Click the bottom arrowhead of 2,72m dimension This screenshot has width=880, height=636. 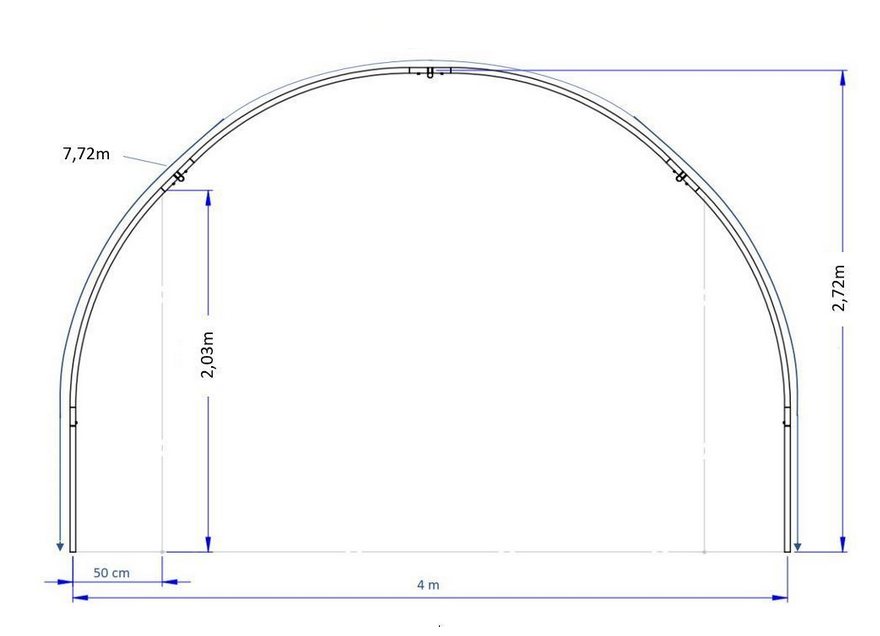844,544
